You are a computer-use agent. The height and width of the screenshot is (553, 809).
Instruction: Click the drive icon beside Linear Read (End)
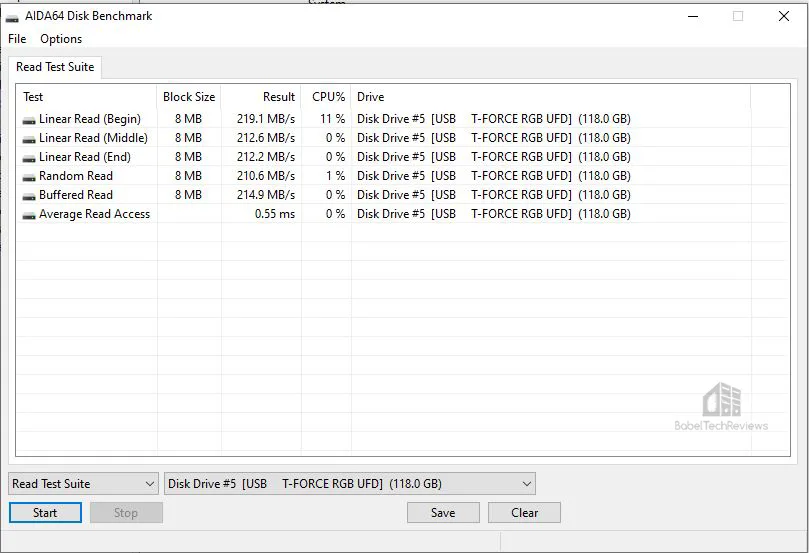(29, 158)
